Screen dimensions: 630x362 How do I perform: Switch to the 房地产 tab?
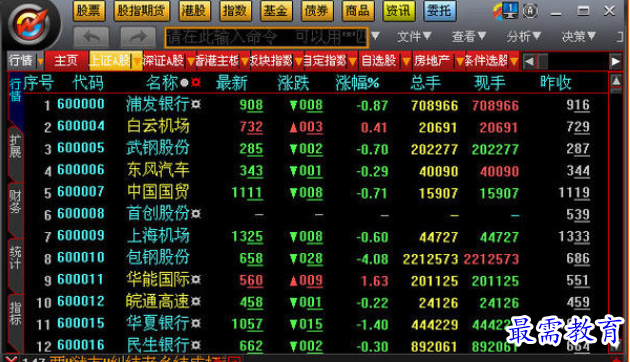[x=432, y=61]
